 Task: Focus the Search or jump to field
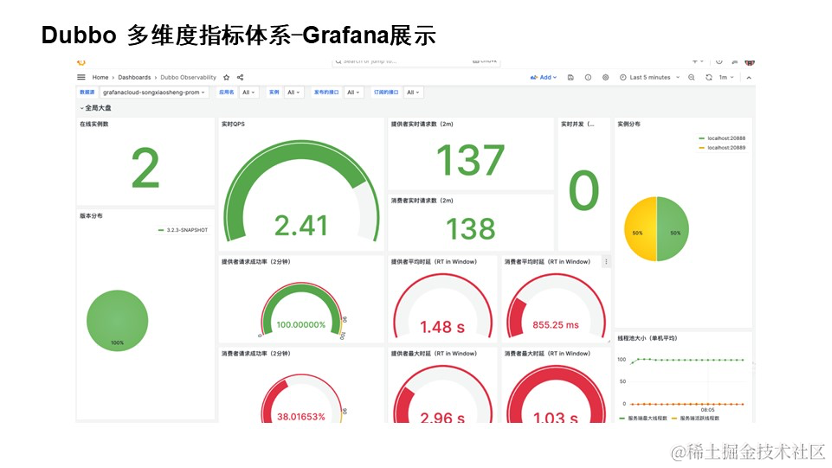coord(417,62)
